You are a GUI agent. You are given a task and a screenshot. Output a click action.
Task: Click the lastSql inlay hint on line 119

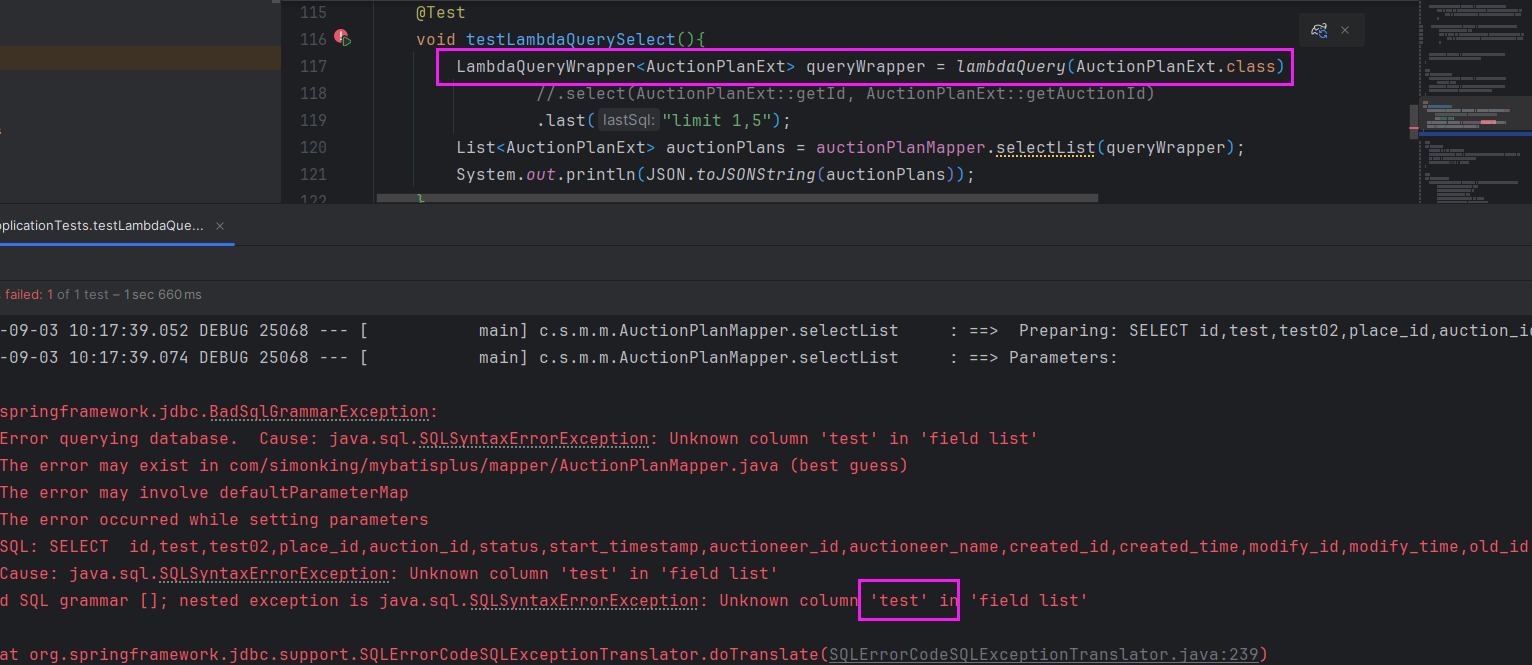(628, 121)
